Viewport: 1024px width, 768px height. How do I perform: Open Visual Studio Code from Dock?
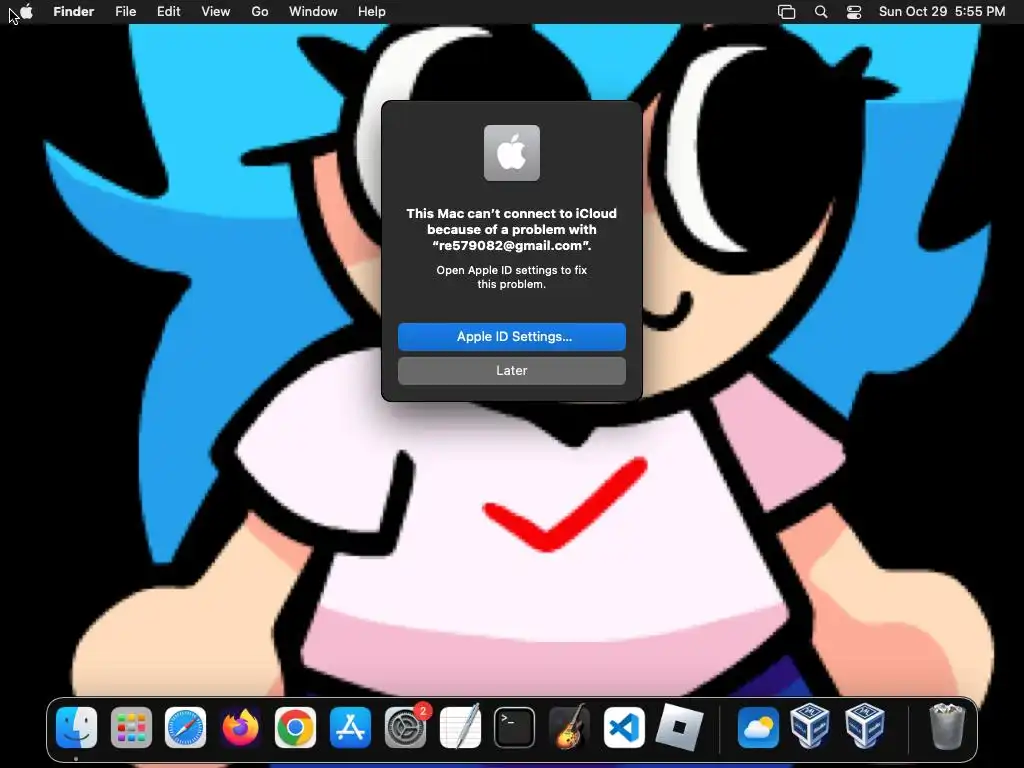pyautogui.click(x=624, y=728)
